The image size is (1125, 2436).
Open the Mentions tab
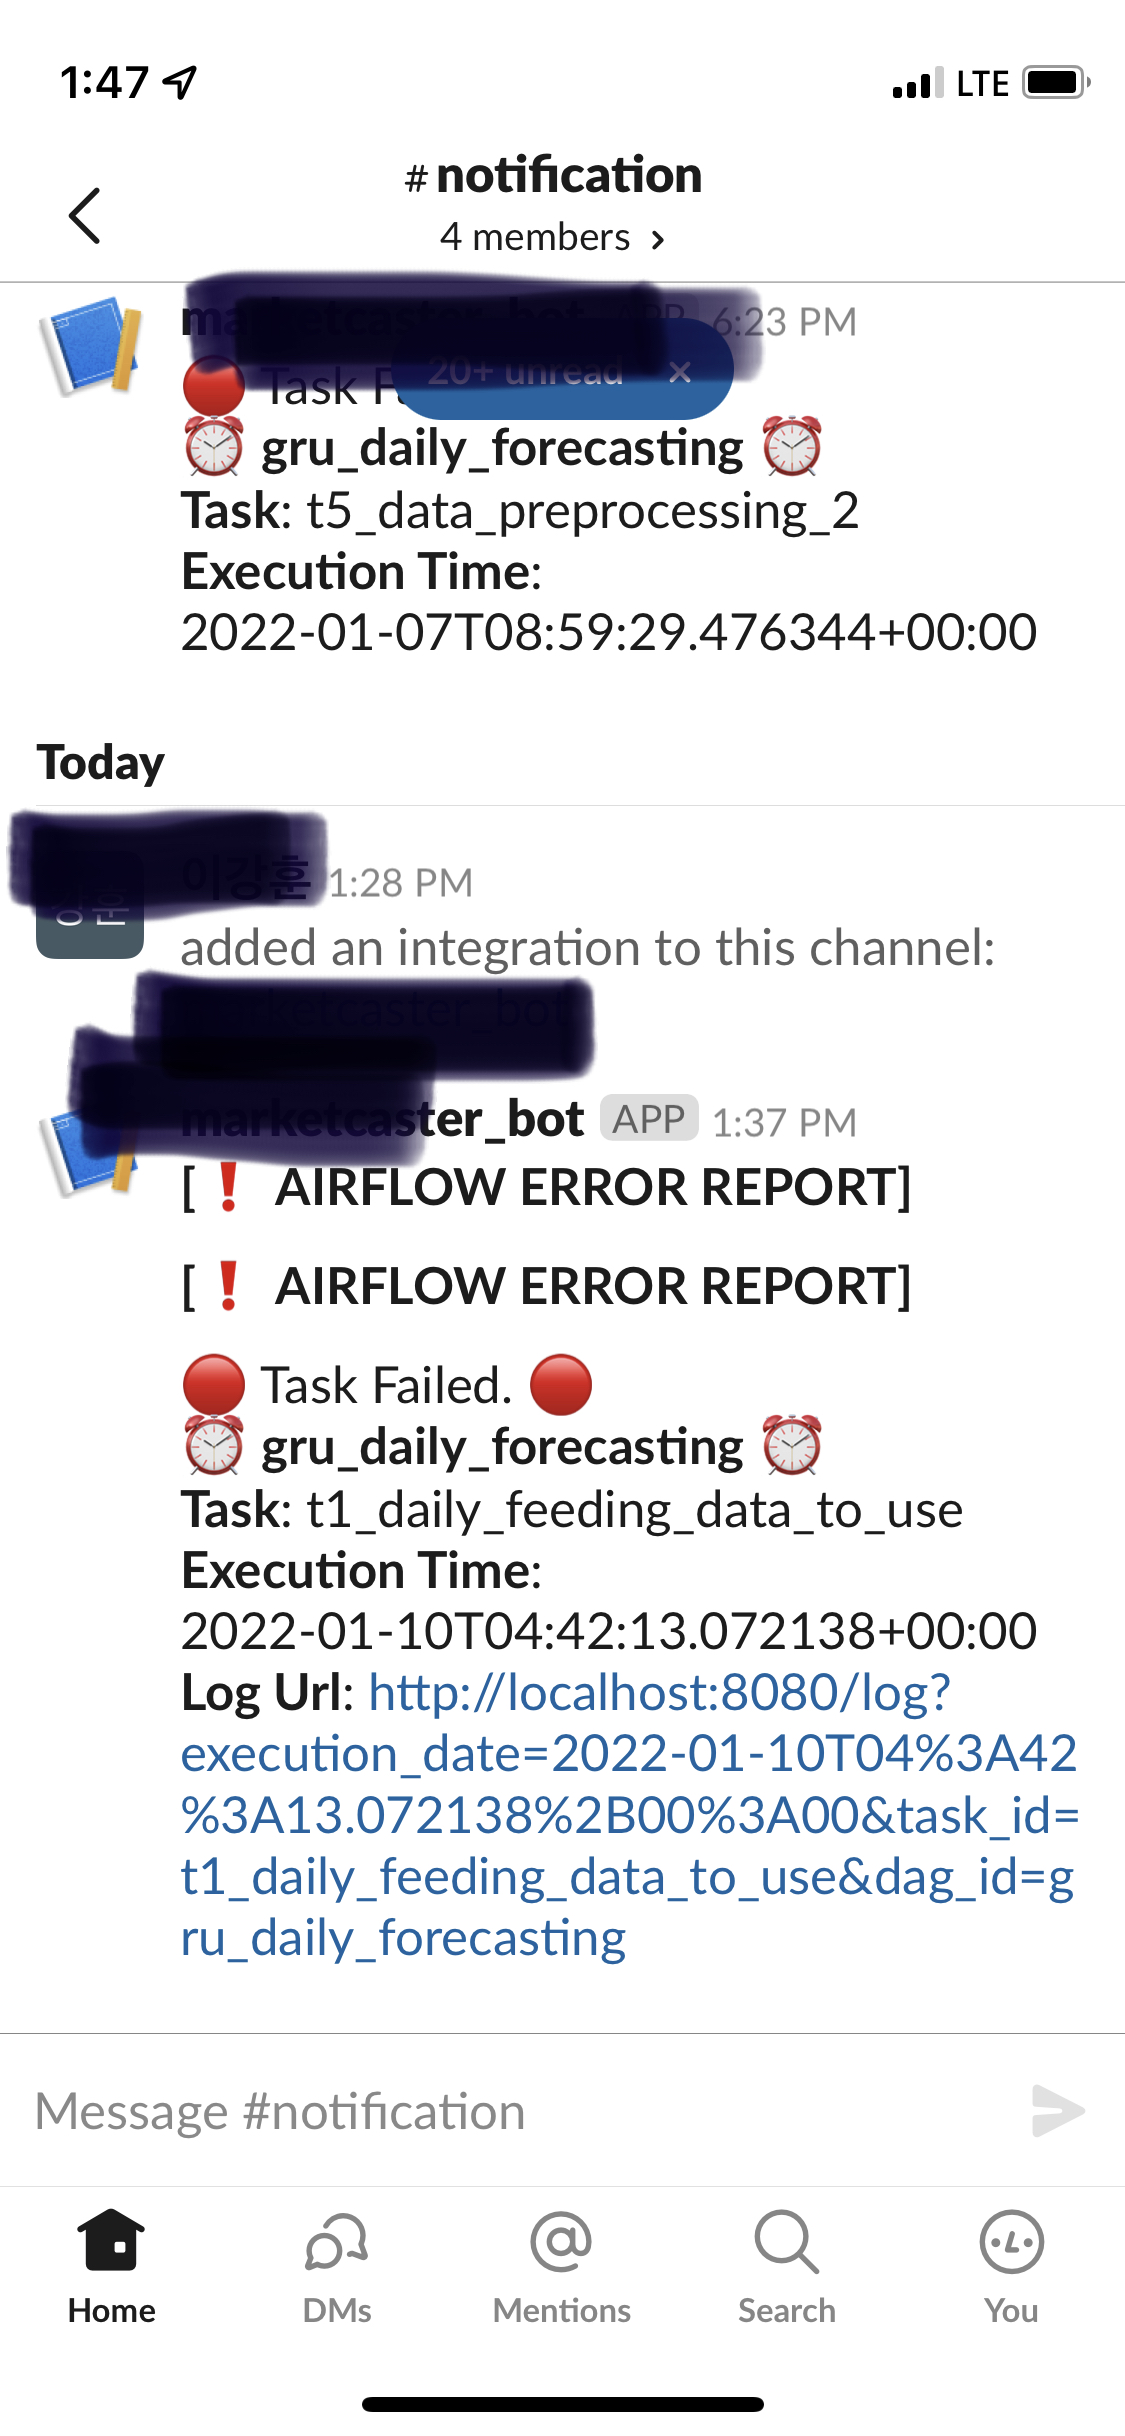click(562, 2268)
